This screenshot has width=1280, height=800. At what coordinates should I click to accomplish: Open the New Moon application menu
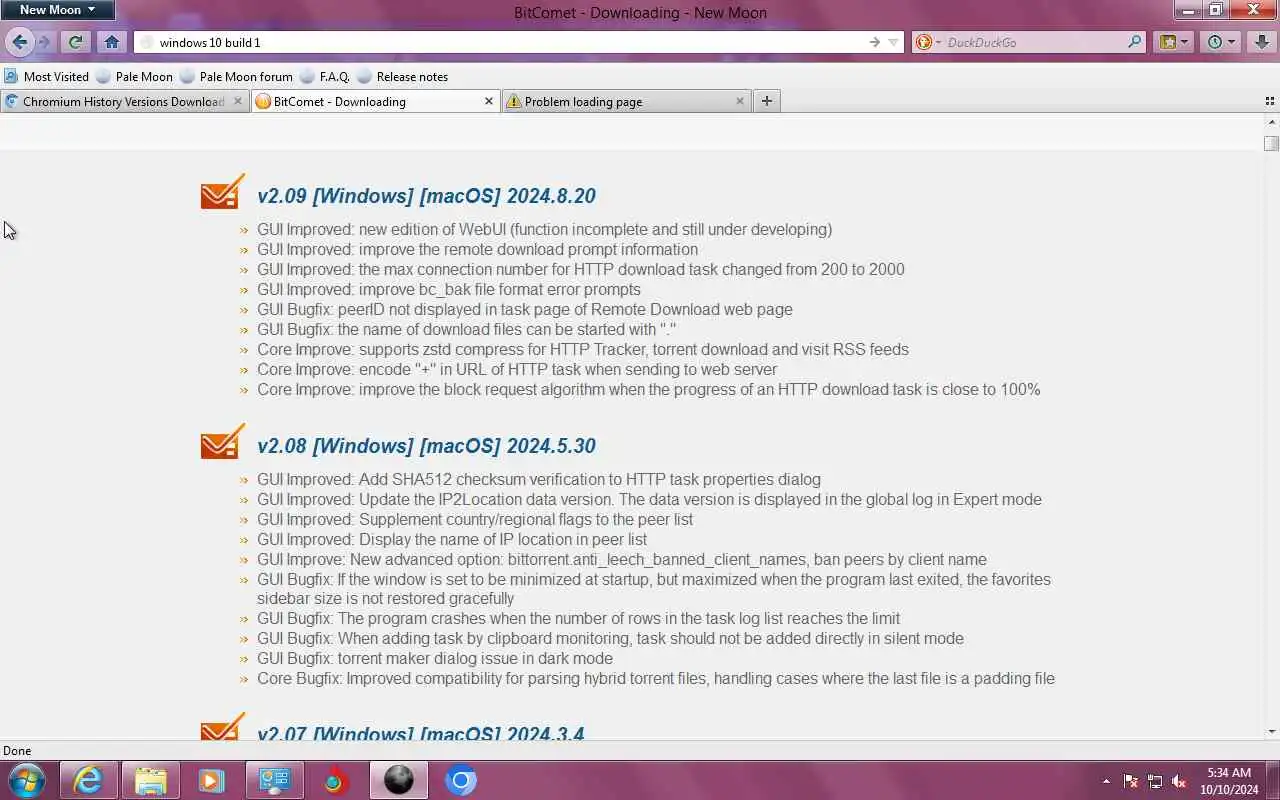57,10
